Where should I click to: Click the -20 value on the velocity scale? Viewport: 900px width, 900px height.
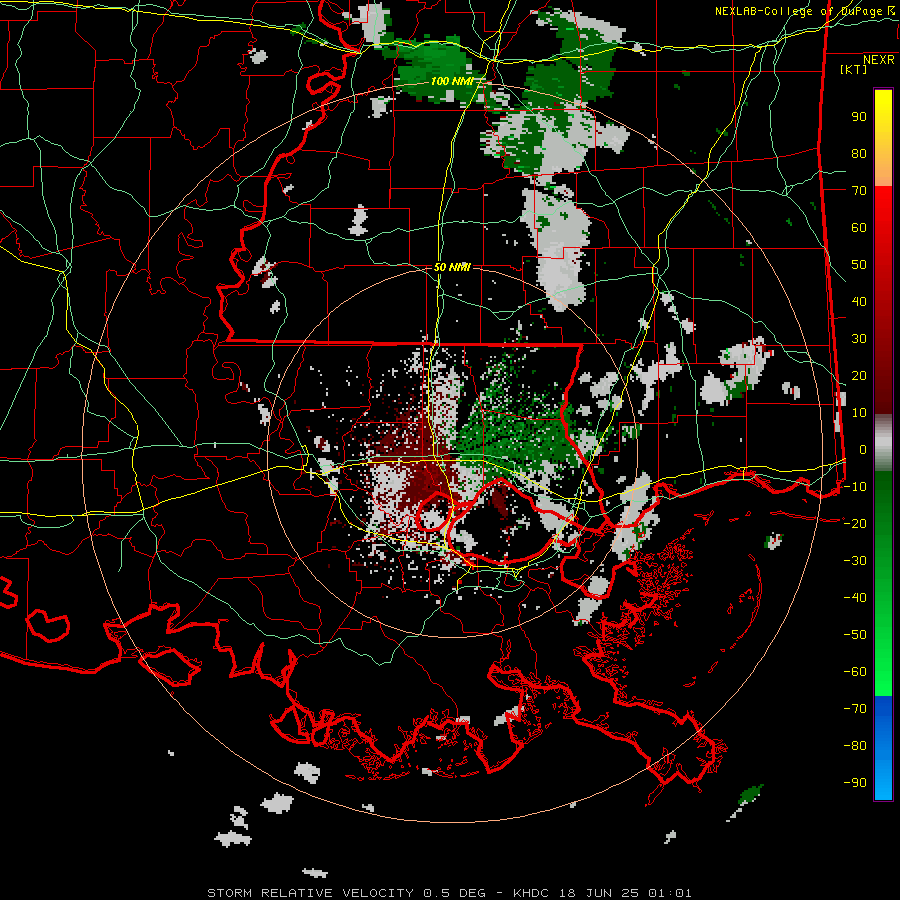tap(855, 523)
